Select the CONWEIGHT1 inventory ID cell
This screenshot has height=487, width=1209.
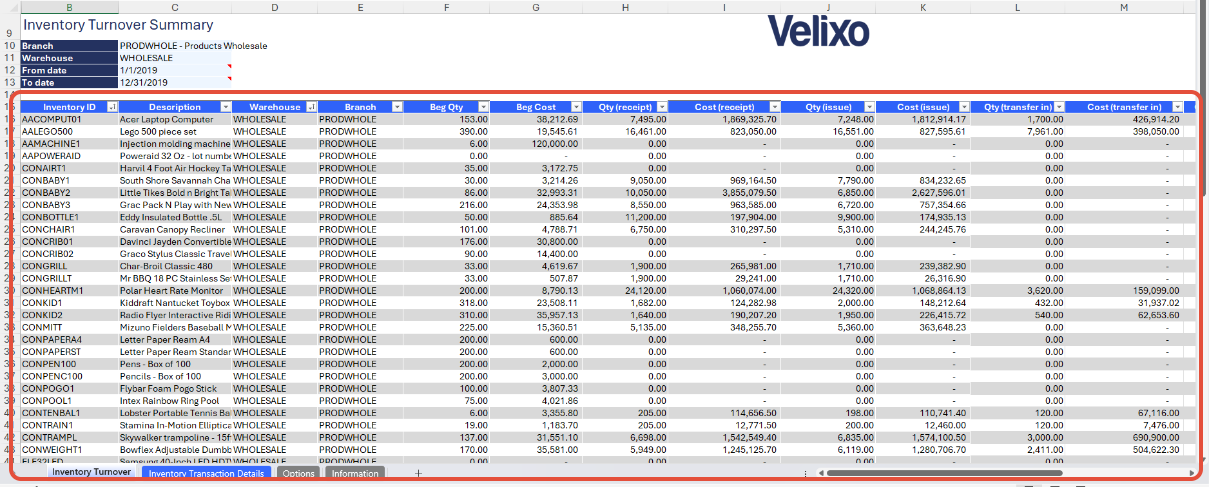pos(69,449)
